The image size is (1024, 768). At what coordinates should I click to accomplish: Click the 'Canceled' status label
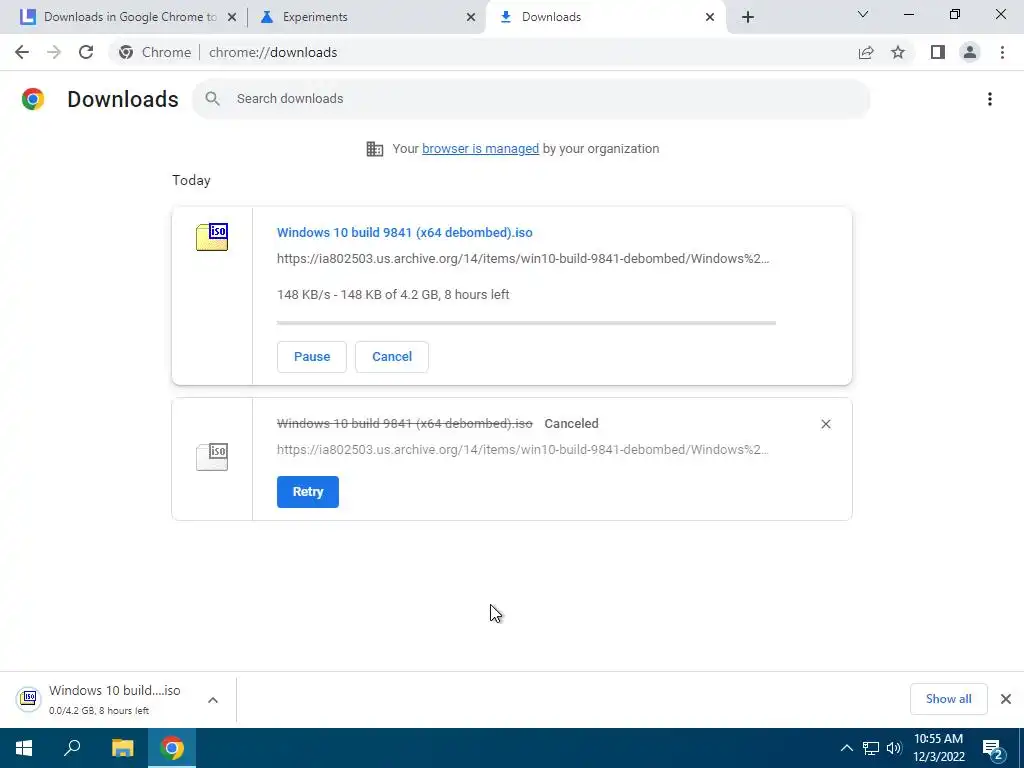point(571,424)
